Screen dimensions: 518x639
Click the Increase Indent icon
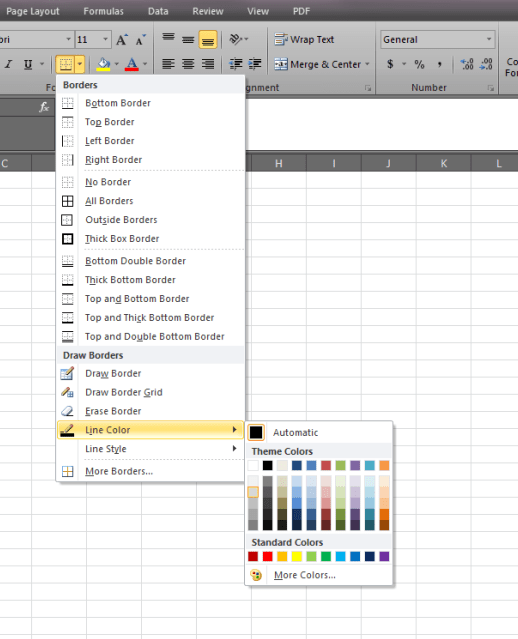click(255, 64)
